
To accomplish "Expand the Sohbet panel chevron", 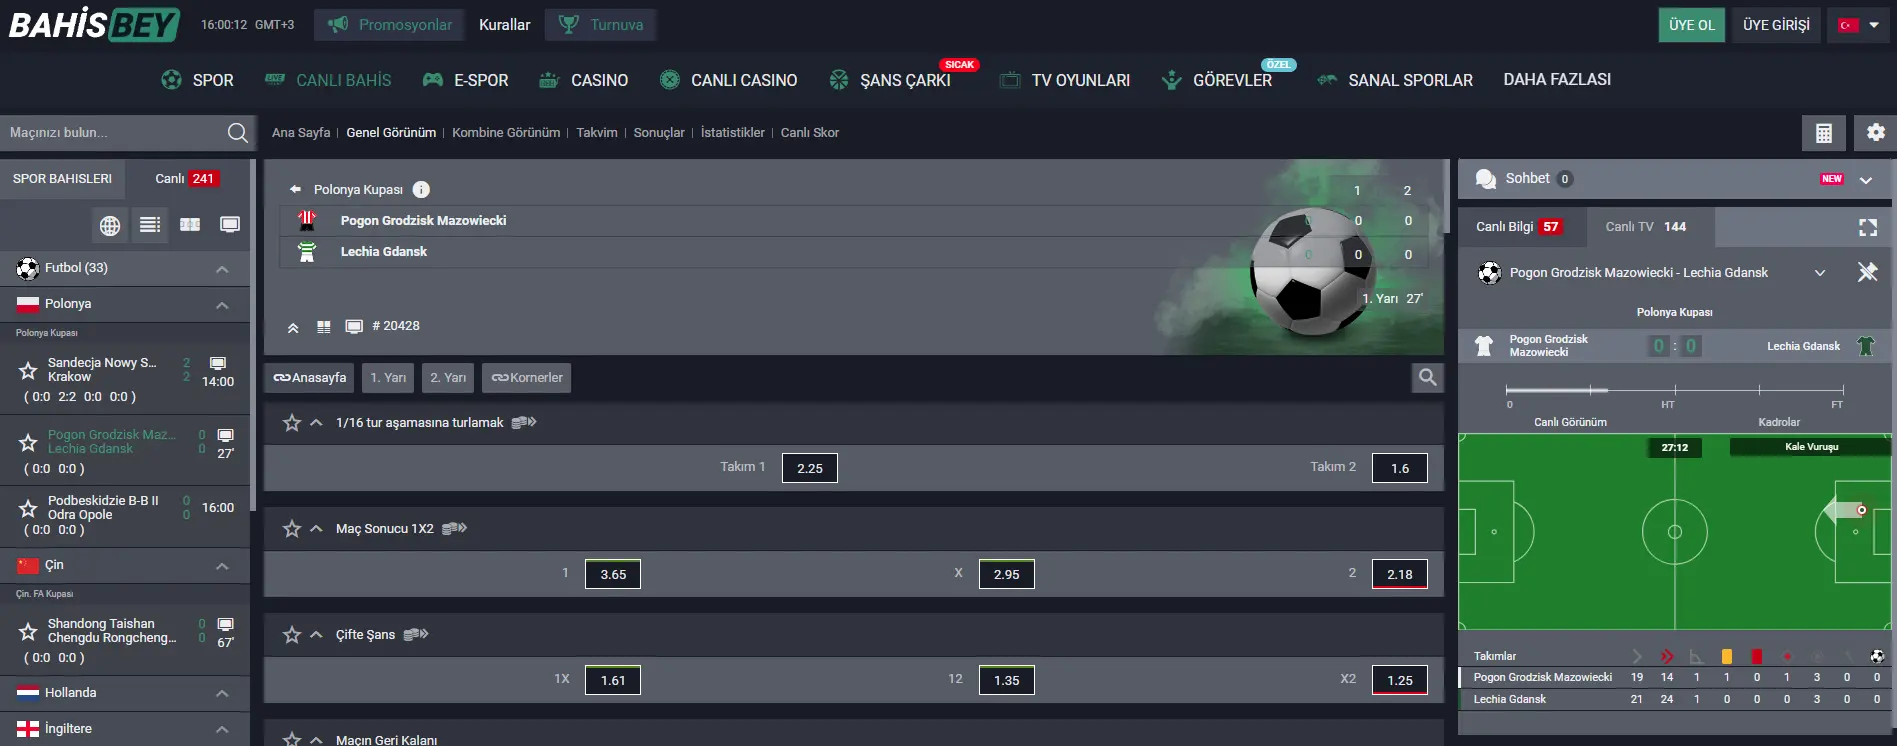I will click(1866, 180).
